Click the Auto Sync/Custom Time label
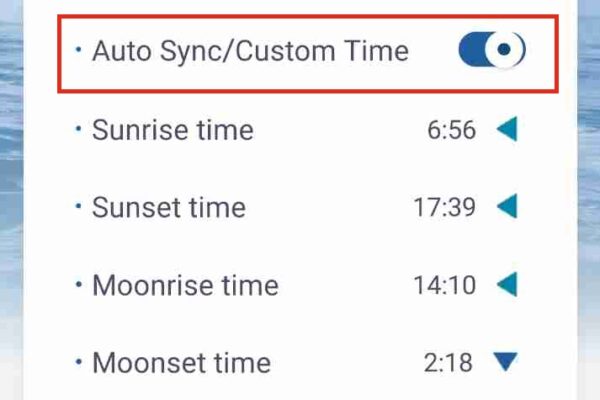Viewport: 600px width, 400px height. coord(250,51)
